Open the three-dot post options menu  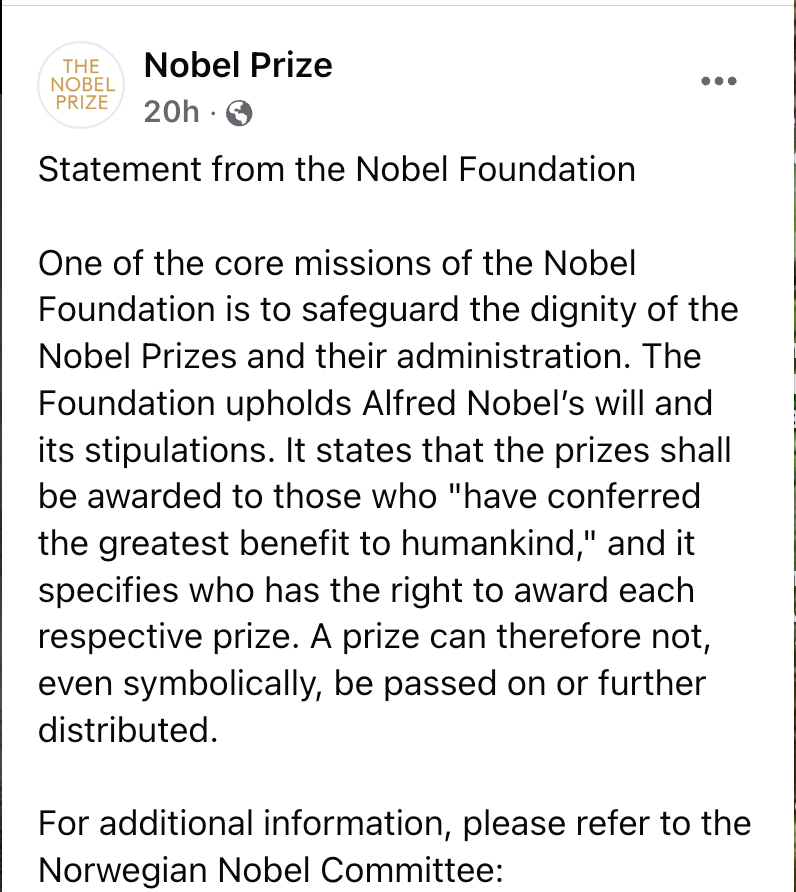tap(718, 82)
